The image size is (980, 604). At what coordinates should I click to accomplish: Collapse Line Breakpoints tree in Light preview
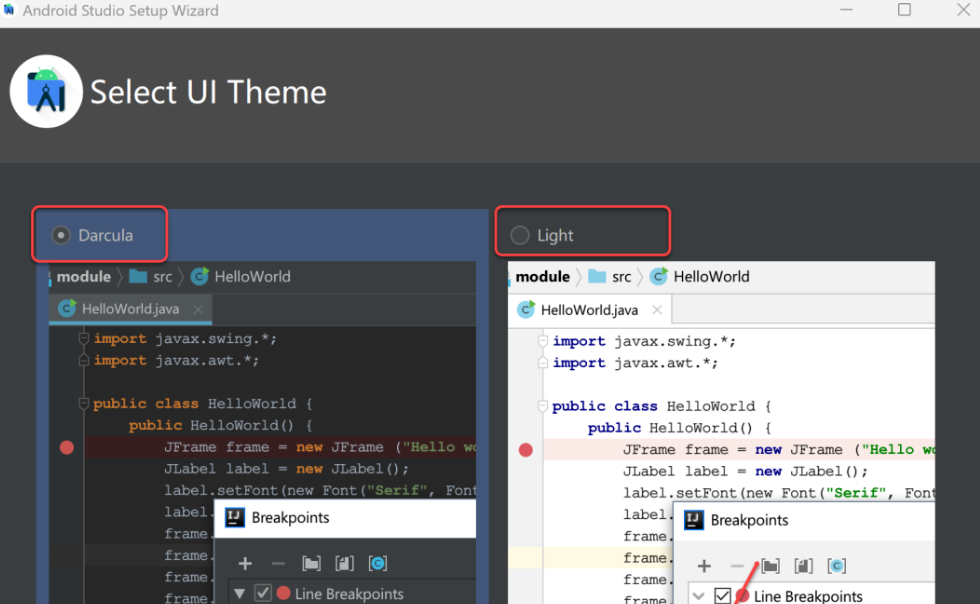(699, 596)
